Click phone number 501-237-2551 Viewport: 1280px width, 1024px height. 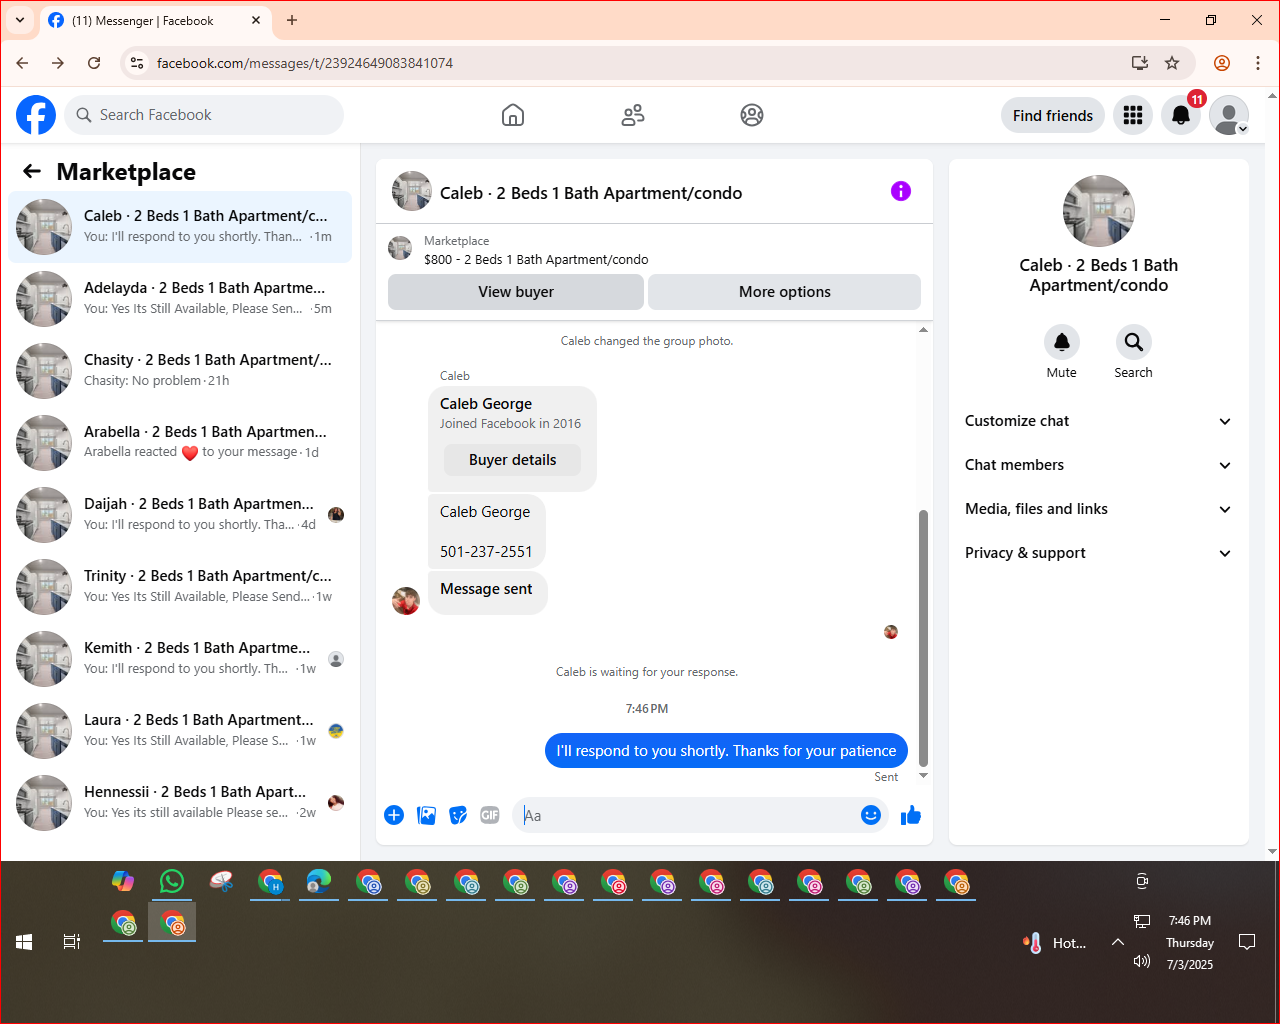(486, 552)
